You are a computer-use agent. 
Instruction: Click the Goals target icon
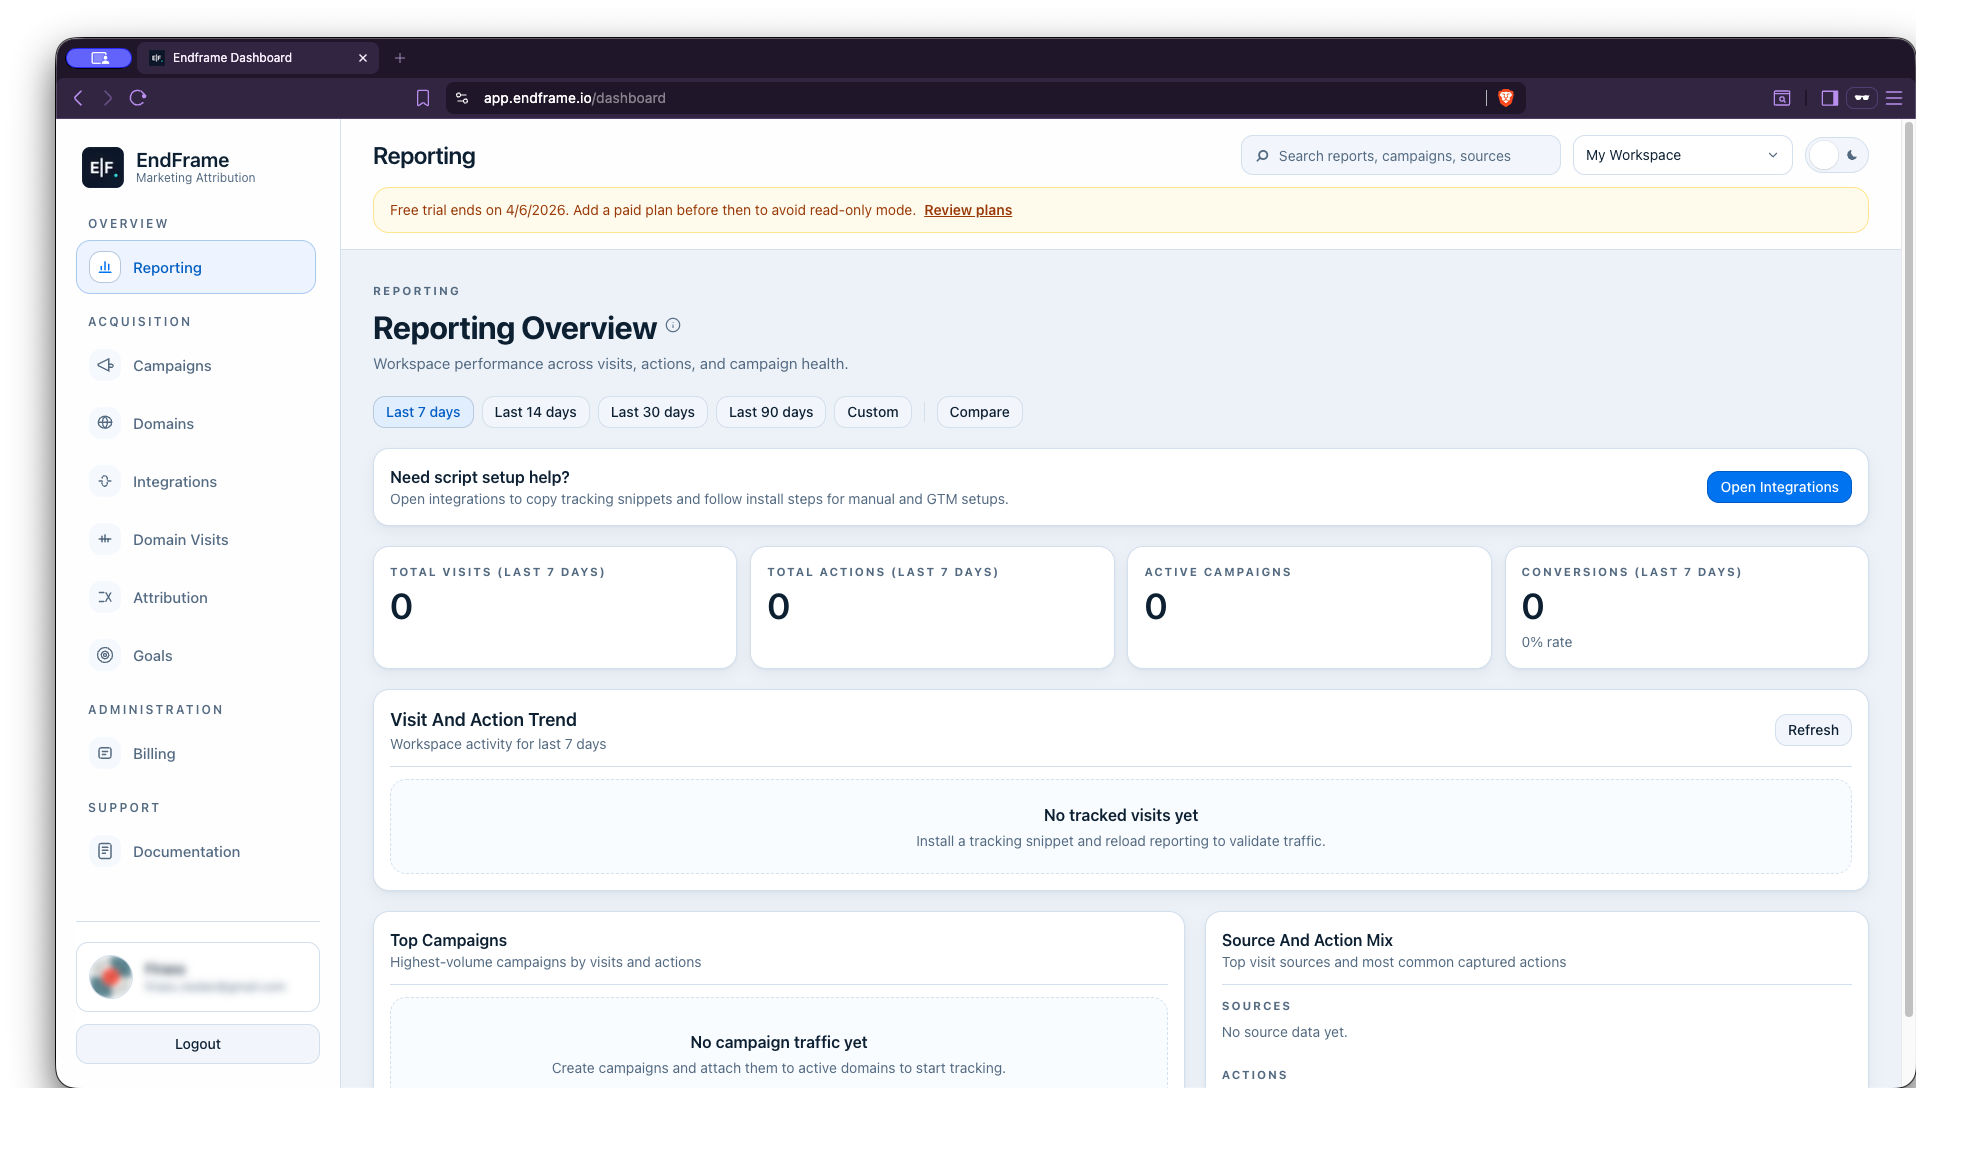(x=105, y=655)
